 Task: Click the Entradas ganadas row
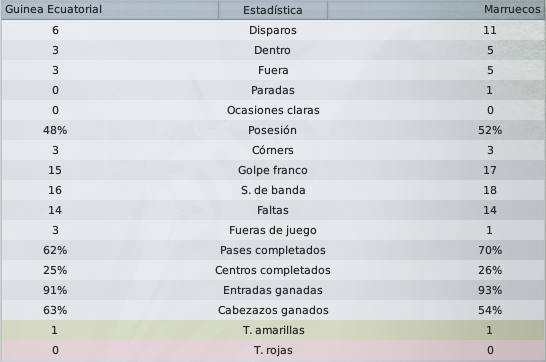[273, 290]
